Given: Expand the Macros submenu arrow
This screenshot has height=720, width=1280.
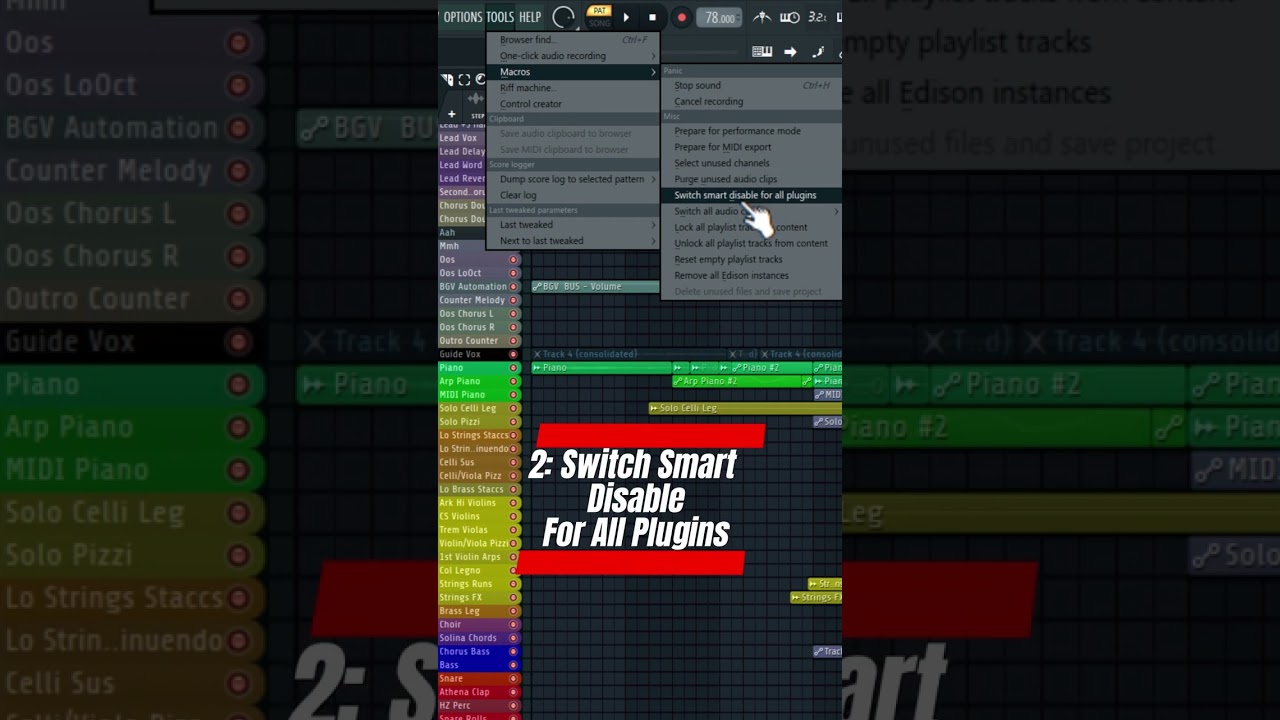Looking at the screenshot, I should 653,72.
